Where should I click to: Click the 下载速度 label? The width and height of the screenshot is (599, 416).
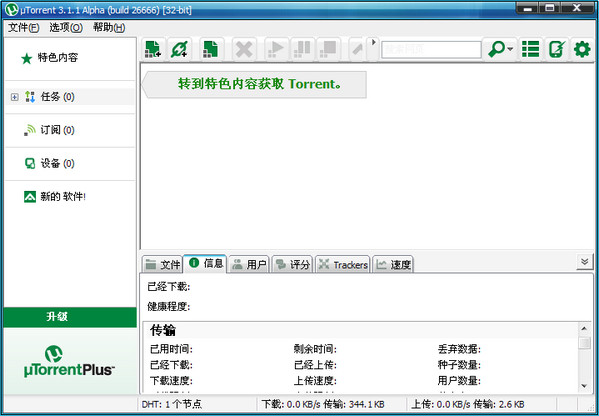(171, 380)
